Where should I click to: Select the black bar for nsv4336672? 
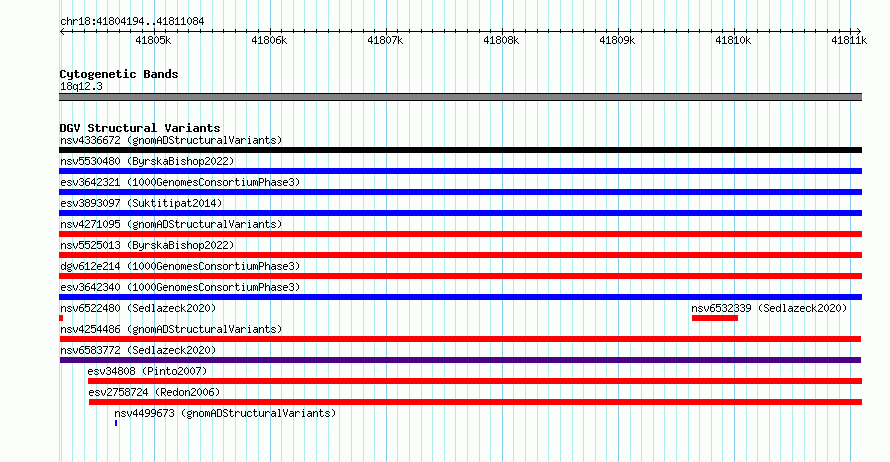pyautogui.click(x=460, y=150)
